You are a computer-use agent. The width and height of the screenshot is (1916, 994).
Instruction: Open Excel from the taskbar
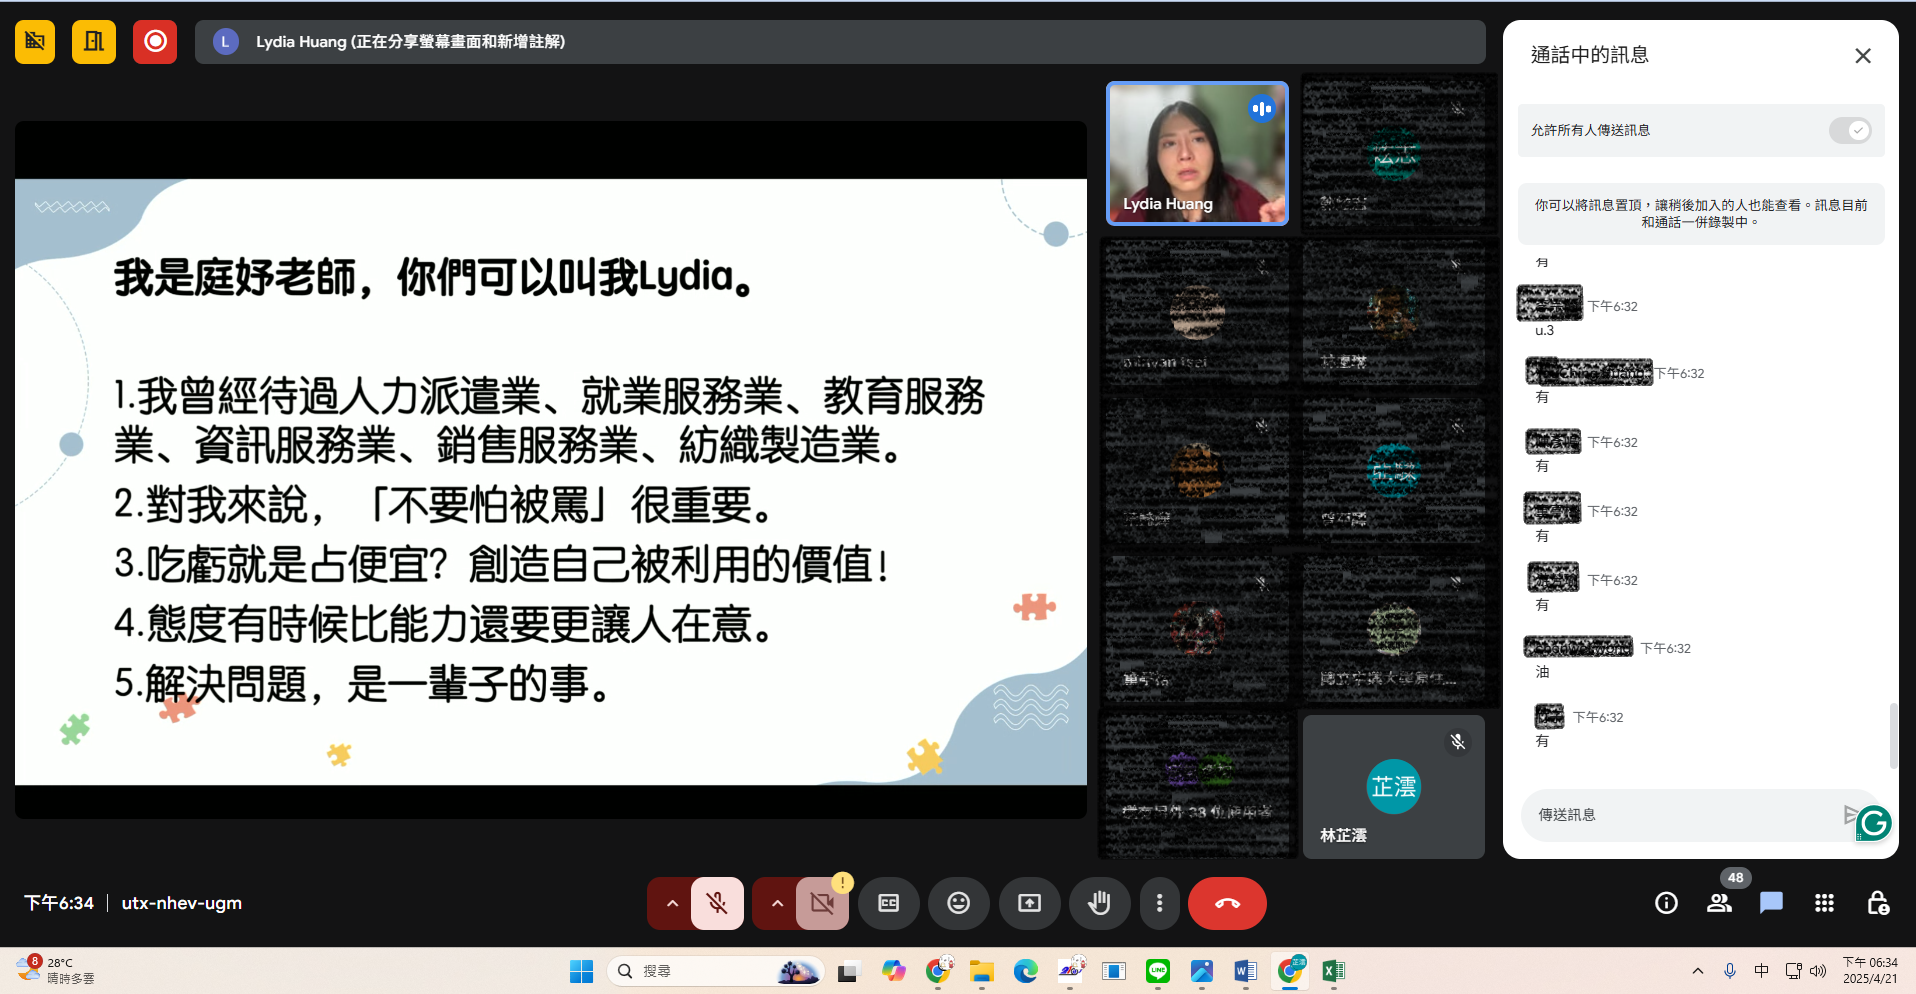1332,970
